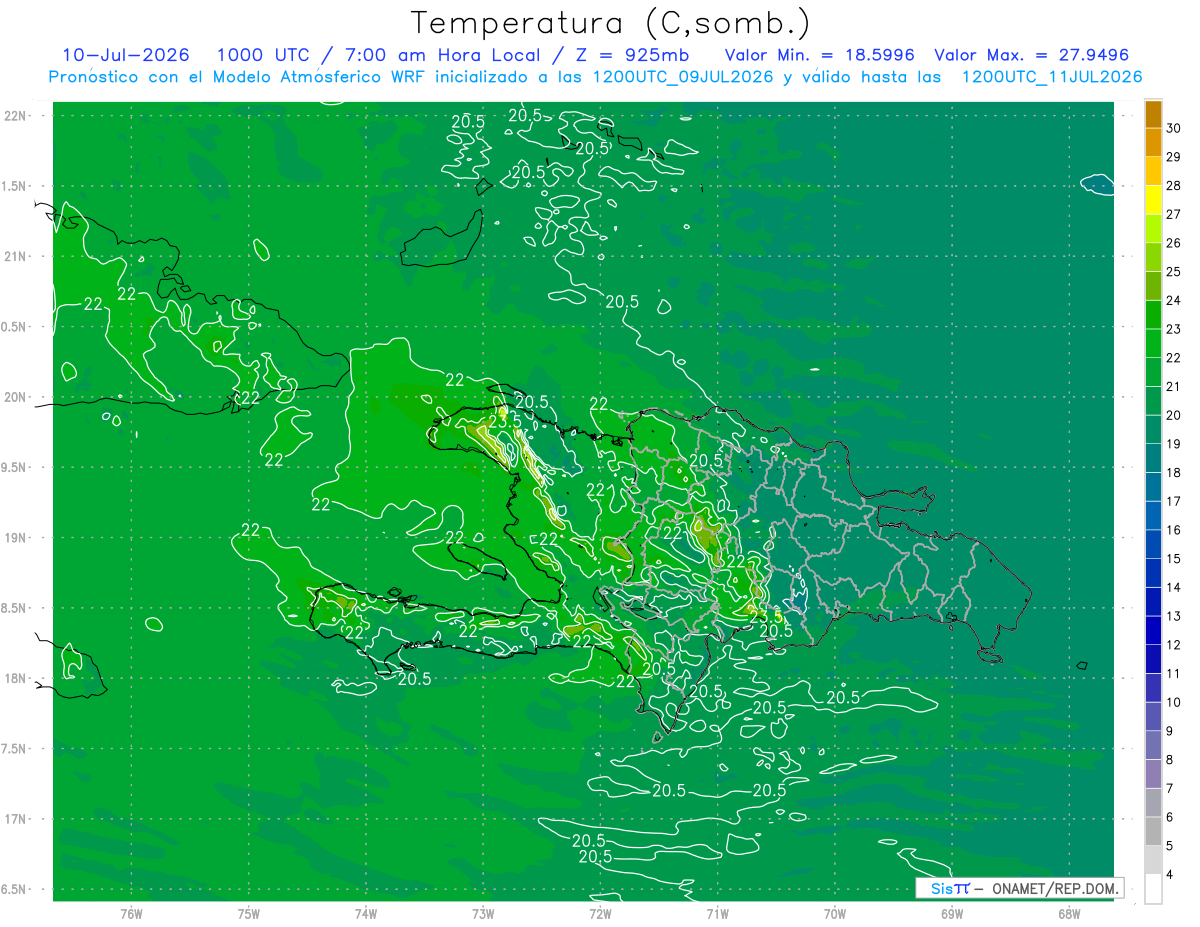Click the '69W' longitude axis label

click(952, 913)
